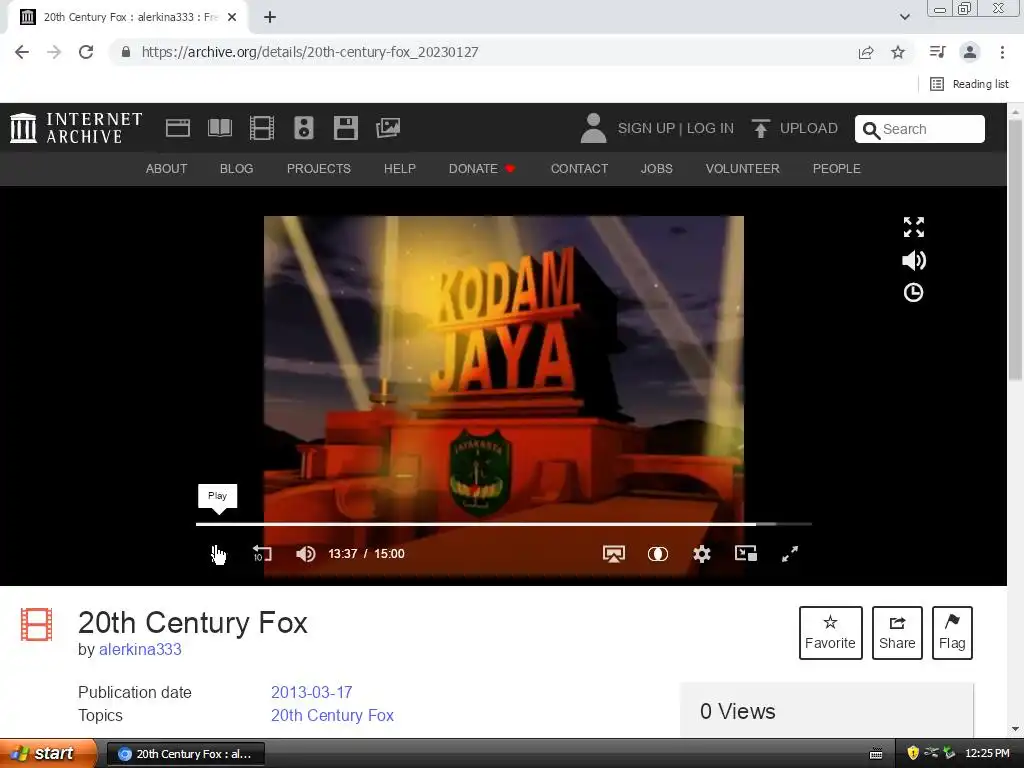Click the address bar URL
Viewport: 1024px width, 768px height.
coord(310,52)
